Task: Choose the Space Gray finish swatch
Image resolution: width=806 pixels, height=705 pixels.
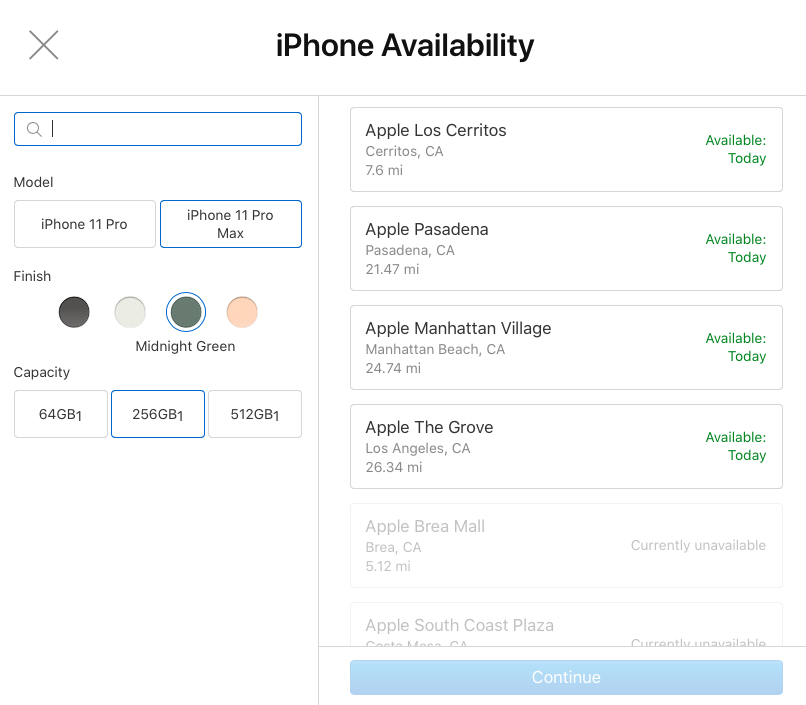Action: click(x=74, y=312)
